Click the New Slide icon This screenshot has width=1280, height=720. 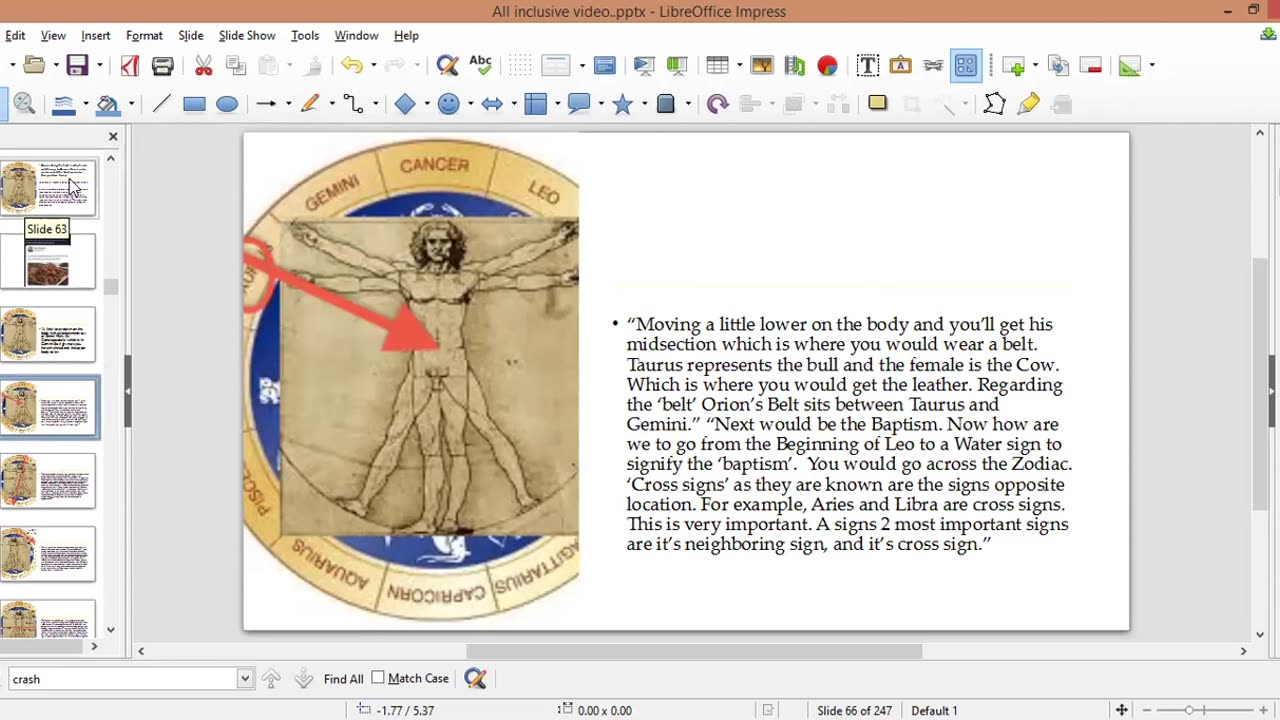[x=1015, y=66]
